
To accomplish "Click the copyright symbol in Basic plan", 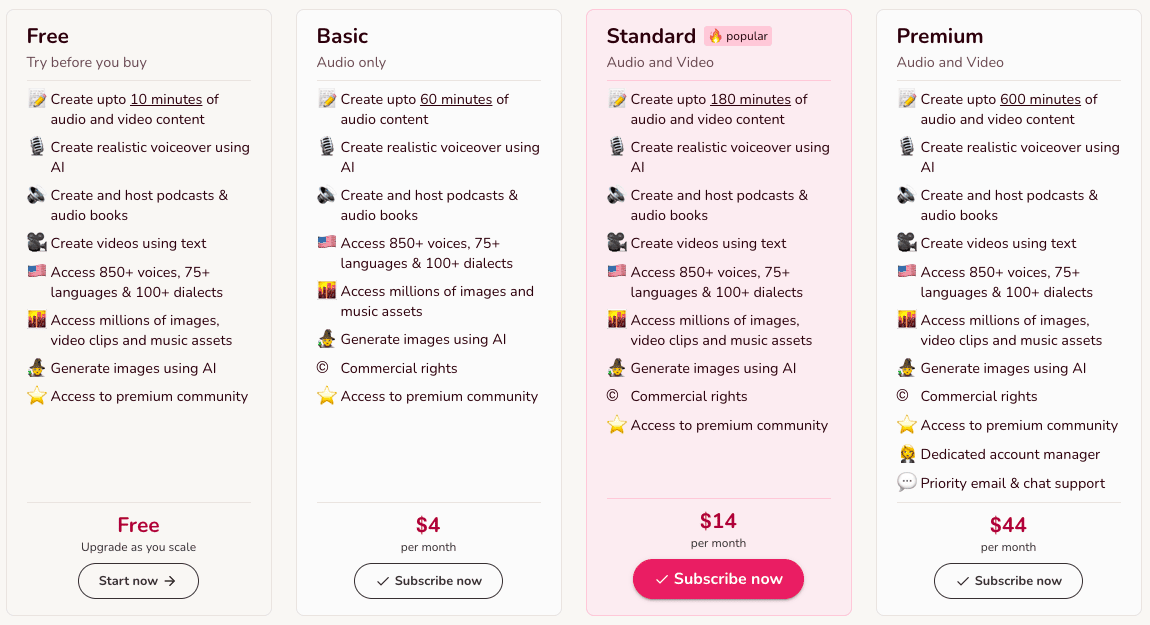I will coord(323,368).
